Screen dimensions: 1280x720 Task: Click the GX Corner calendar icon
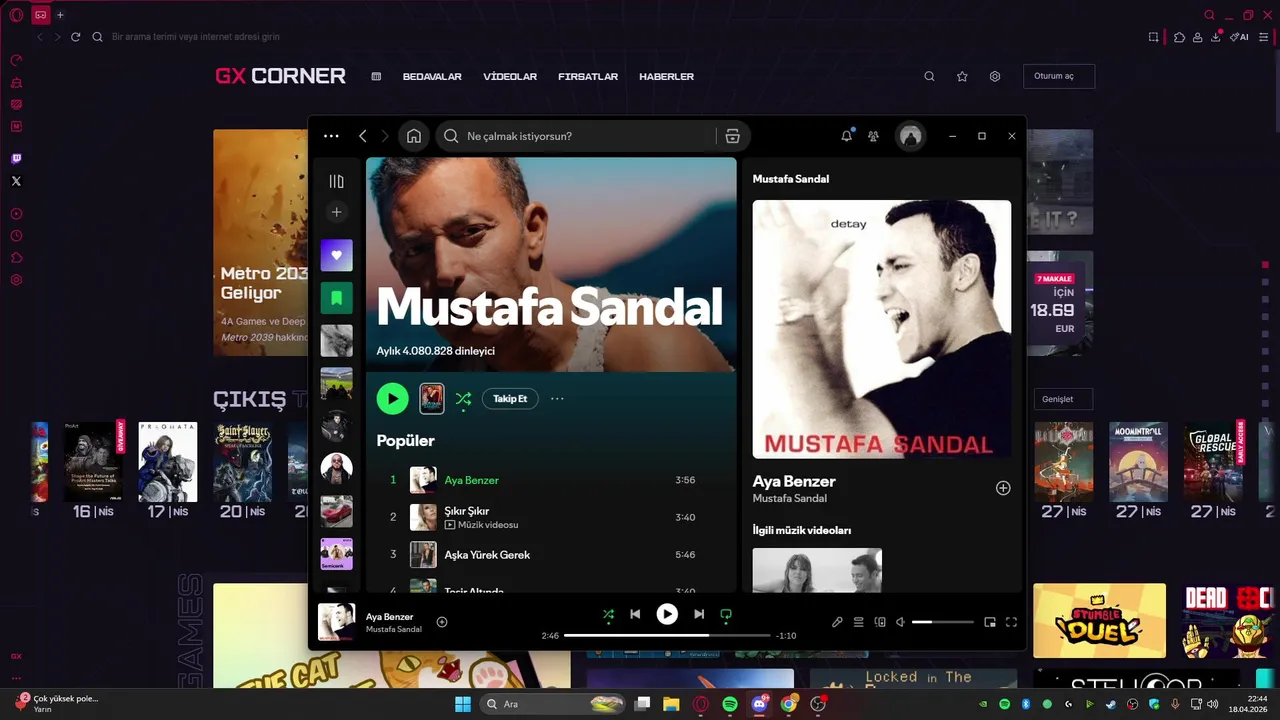(376, 76)
